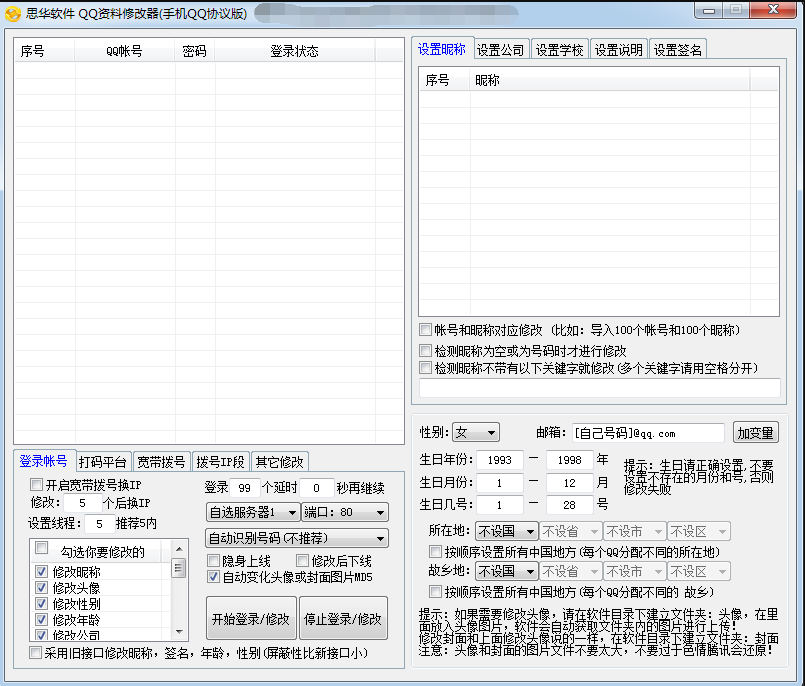Open 故乡地 province dropdown 不设省
The height and width of the screenshot is (686, 805).
point(570,571)
